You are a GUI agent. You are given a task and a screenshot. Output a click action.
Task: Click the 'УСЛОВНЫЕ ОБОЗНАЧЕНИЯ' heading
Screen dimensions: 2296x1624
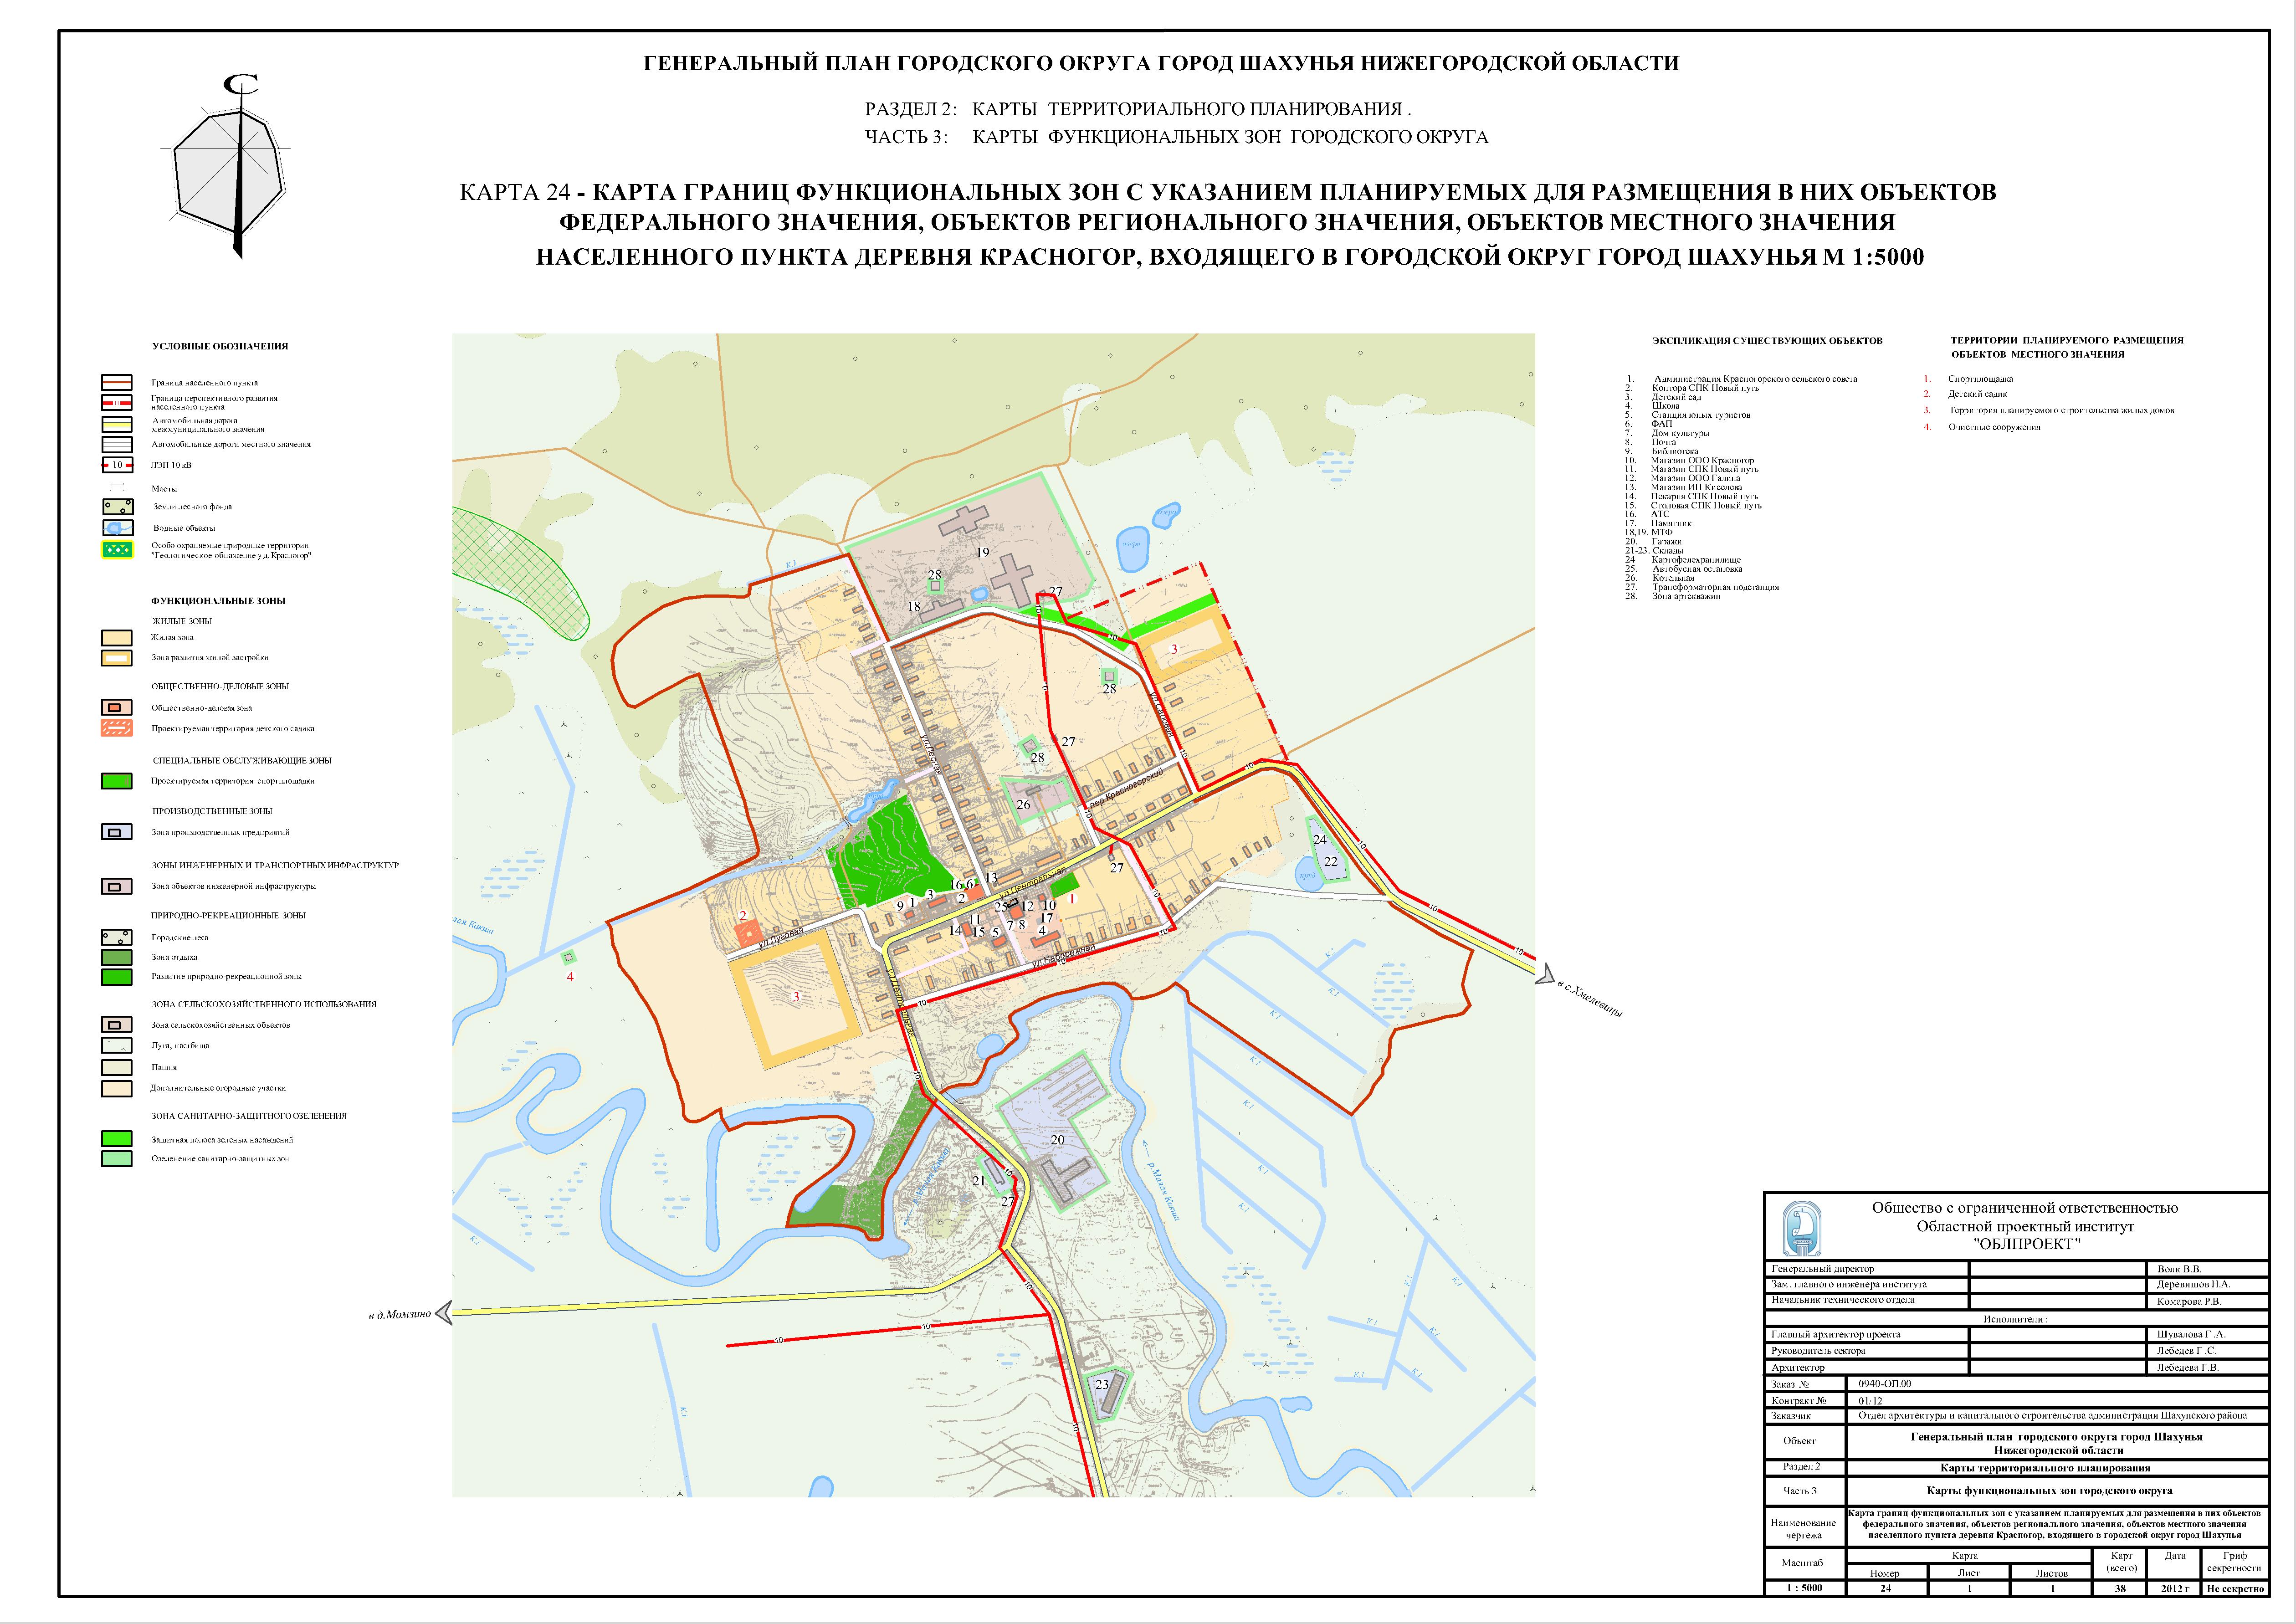coord(220,346)
